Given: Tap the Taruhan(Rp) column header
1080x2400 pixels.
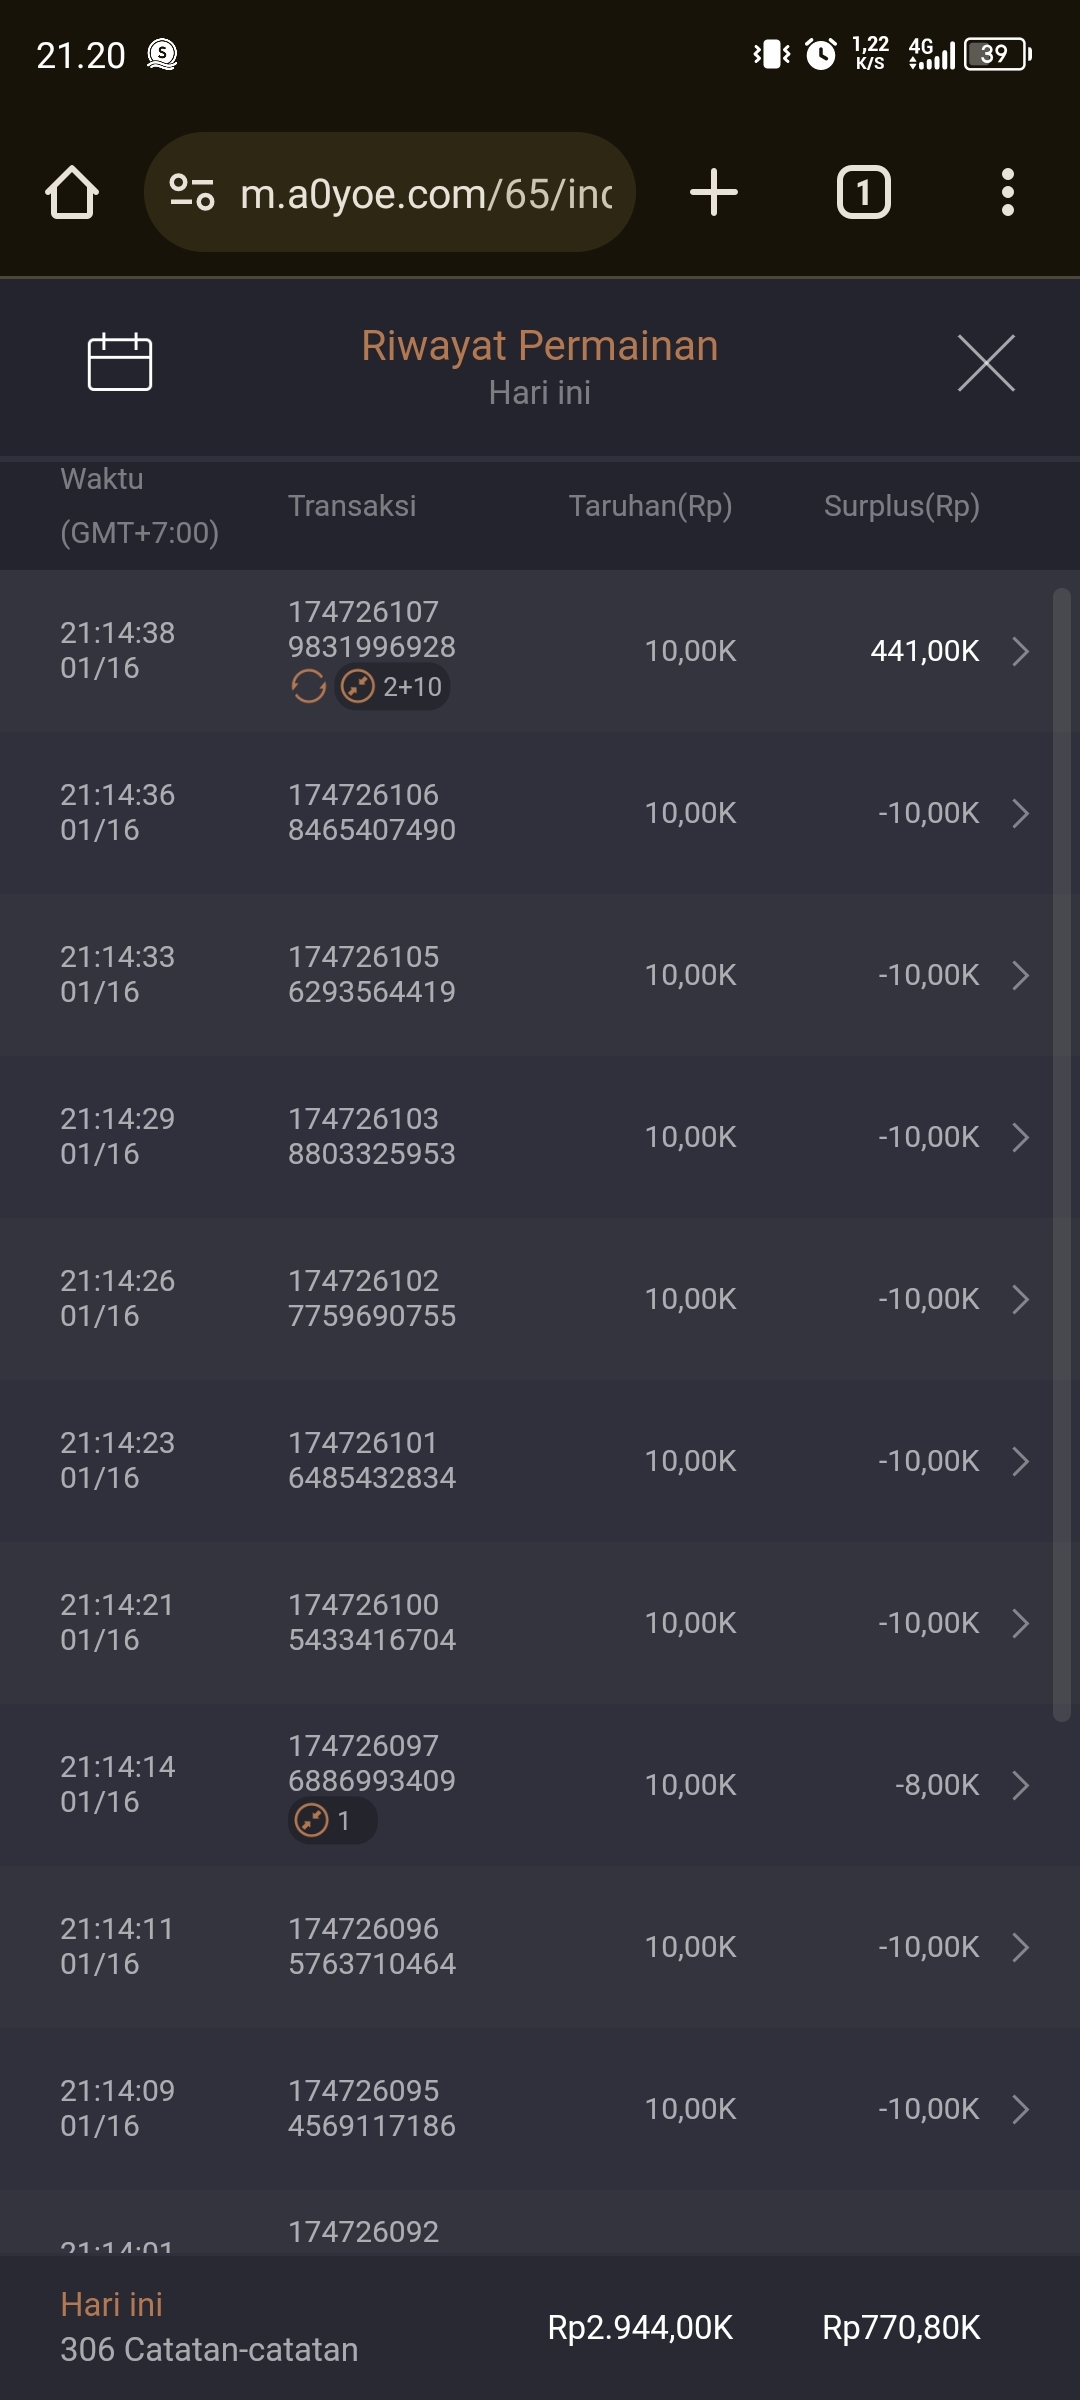Looking at the screenshot, I should pyautogui.click(x=650, y=506).
